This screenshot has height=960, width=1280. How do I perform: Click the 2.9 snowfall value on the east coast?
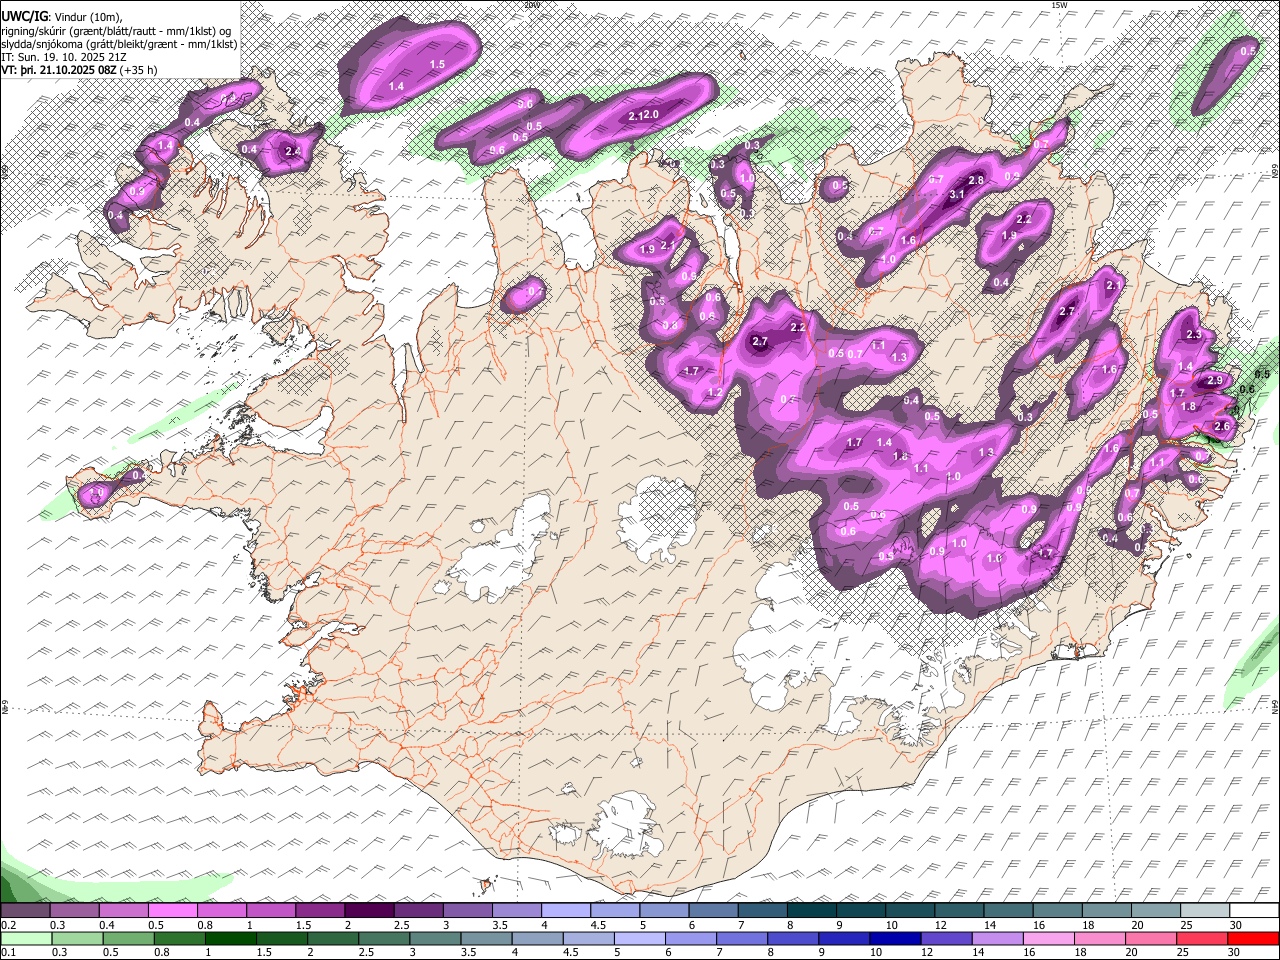(1215, 381)
